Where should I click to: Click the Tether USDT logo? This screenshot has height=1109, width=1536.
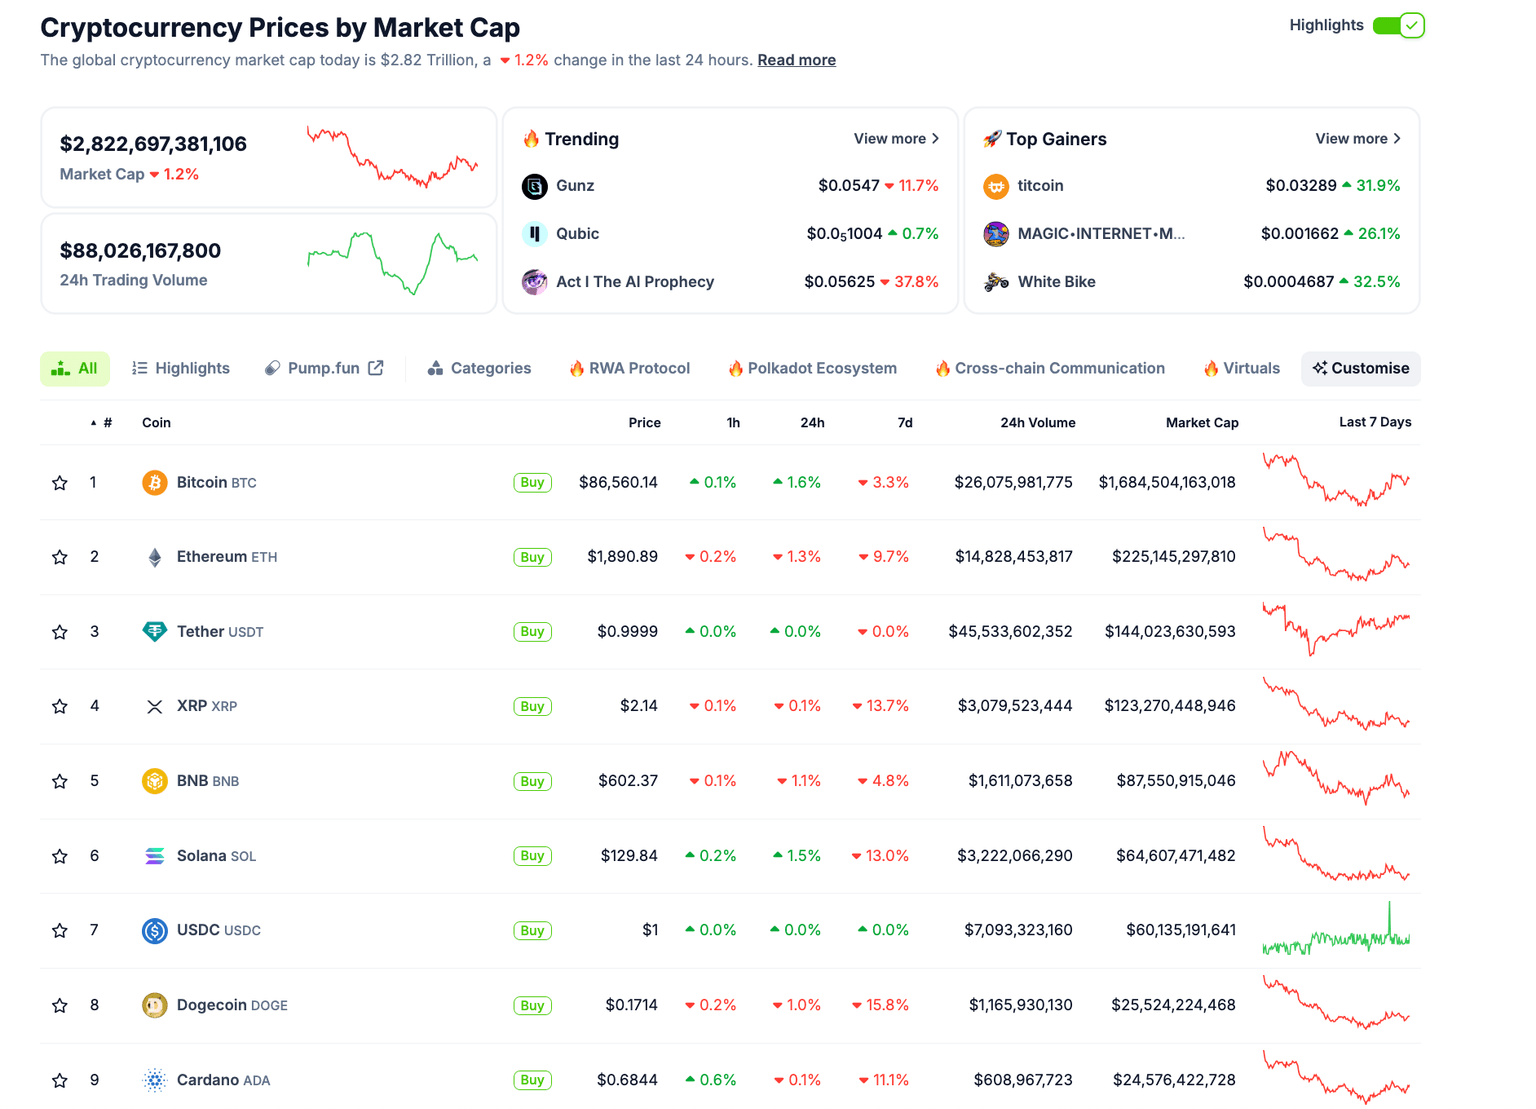pos(155,631)
